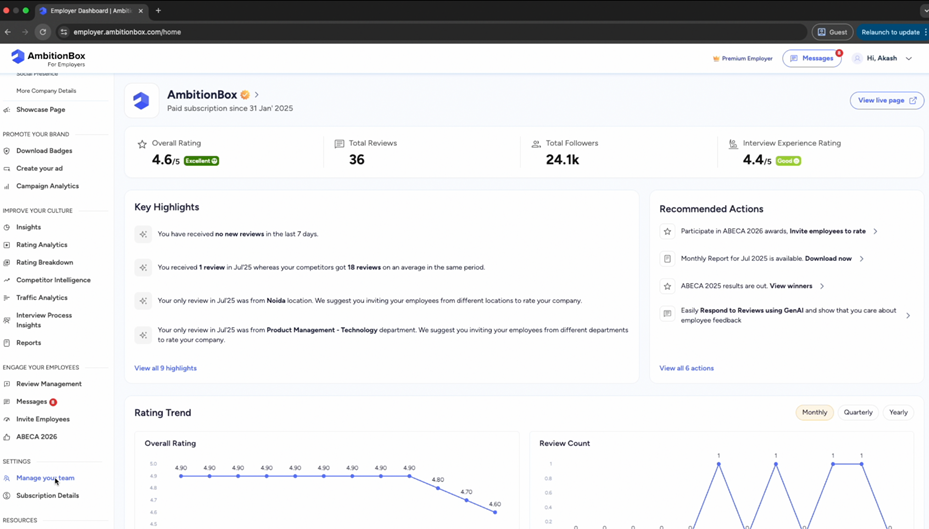Open the ABECA 2025 View winners chevron
929x529 pixels.
tap(822, 286)
